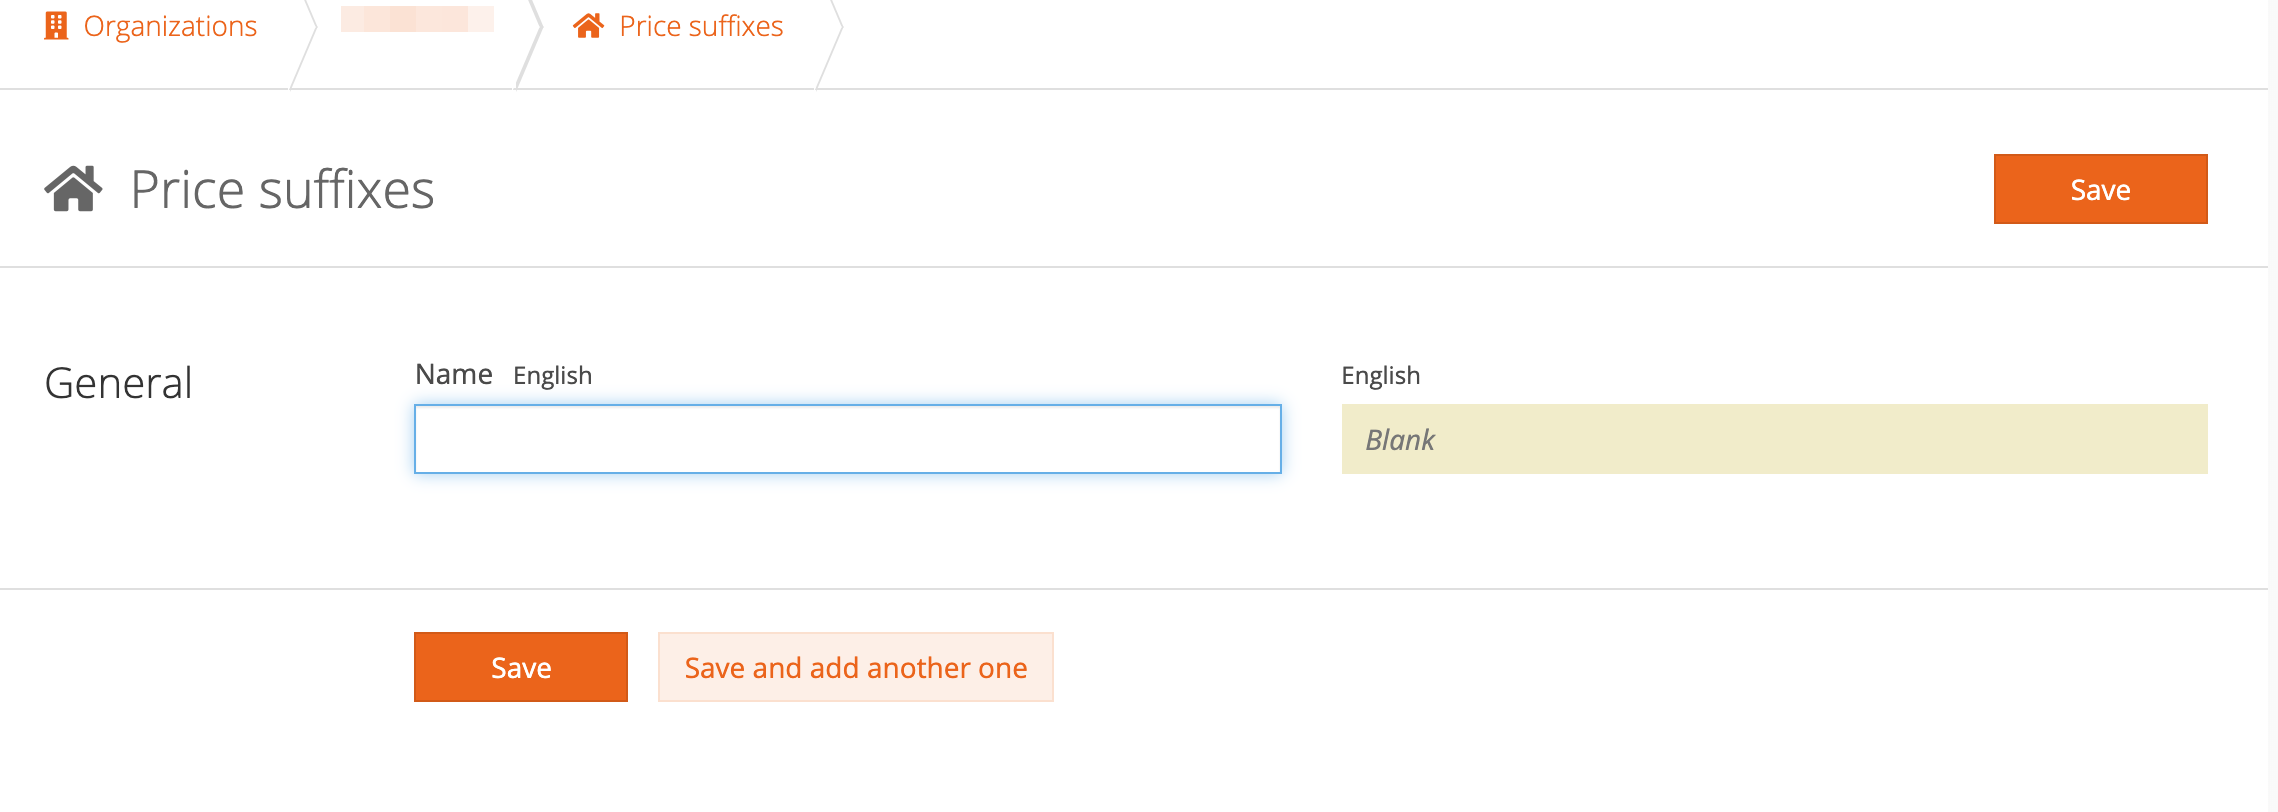The width and height of the screenshot is (2278, 812).
Task: Click the chevron right of Price suffixes breadcrumb
Action: tap(830, 44)
